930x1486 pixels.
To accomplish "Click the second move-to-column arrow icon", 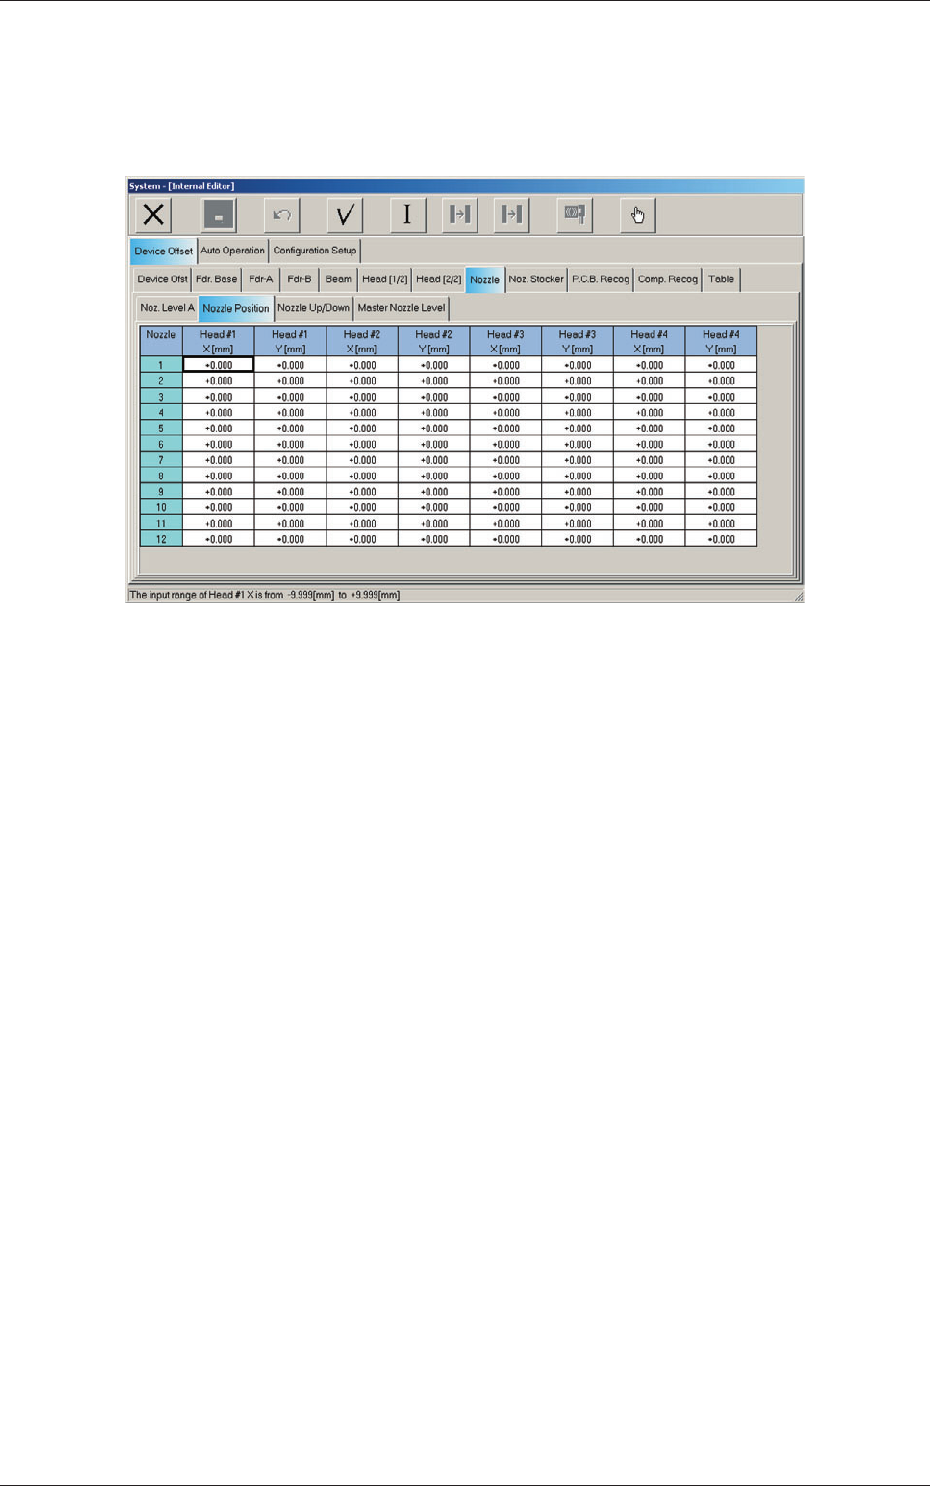I will (512, 215).
